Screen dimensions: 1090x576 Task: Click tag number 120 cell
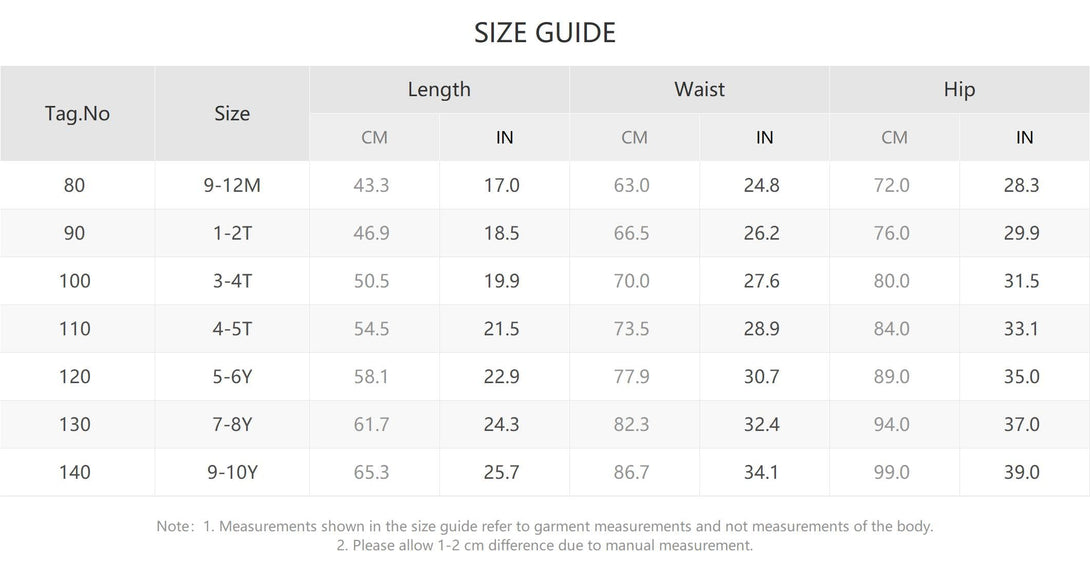click(74, 376)
